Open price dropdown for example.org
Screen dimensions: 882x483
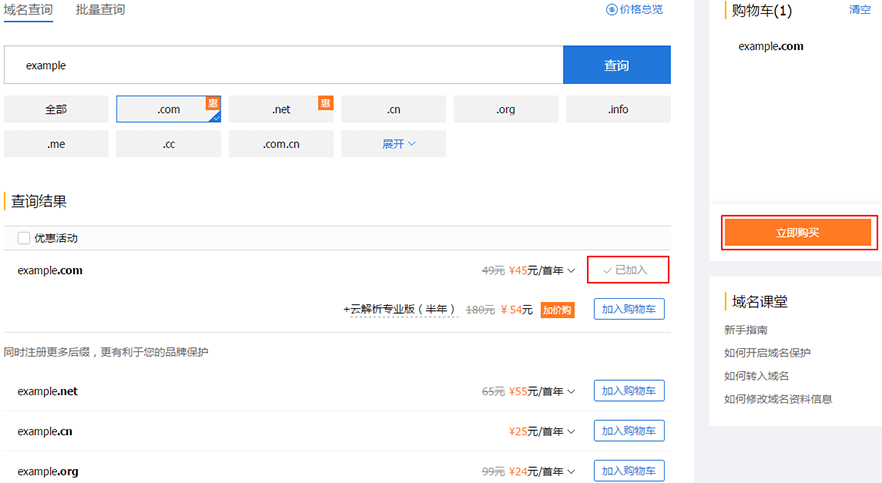pyautogui.click(x=572, y=471)
